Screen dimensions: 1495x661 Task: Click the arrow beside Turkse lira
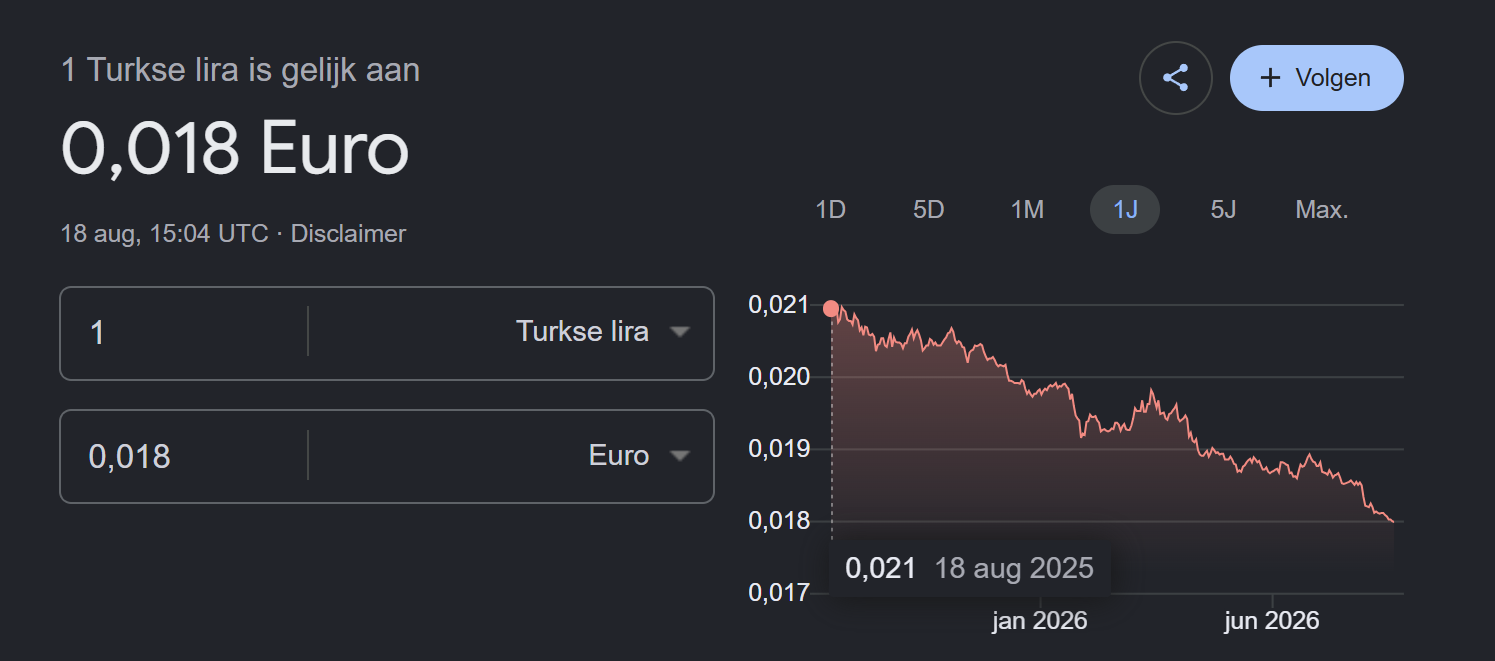point(680,332)
